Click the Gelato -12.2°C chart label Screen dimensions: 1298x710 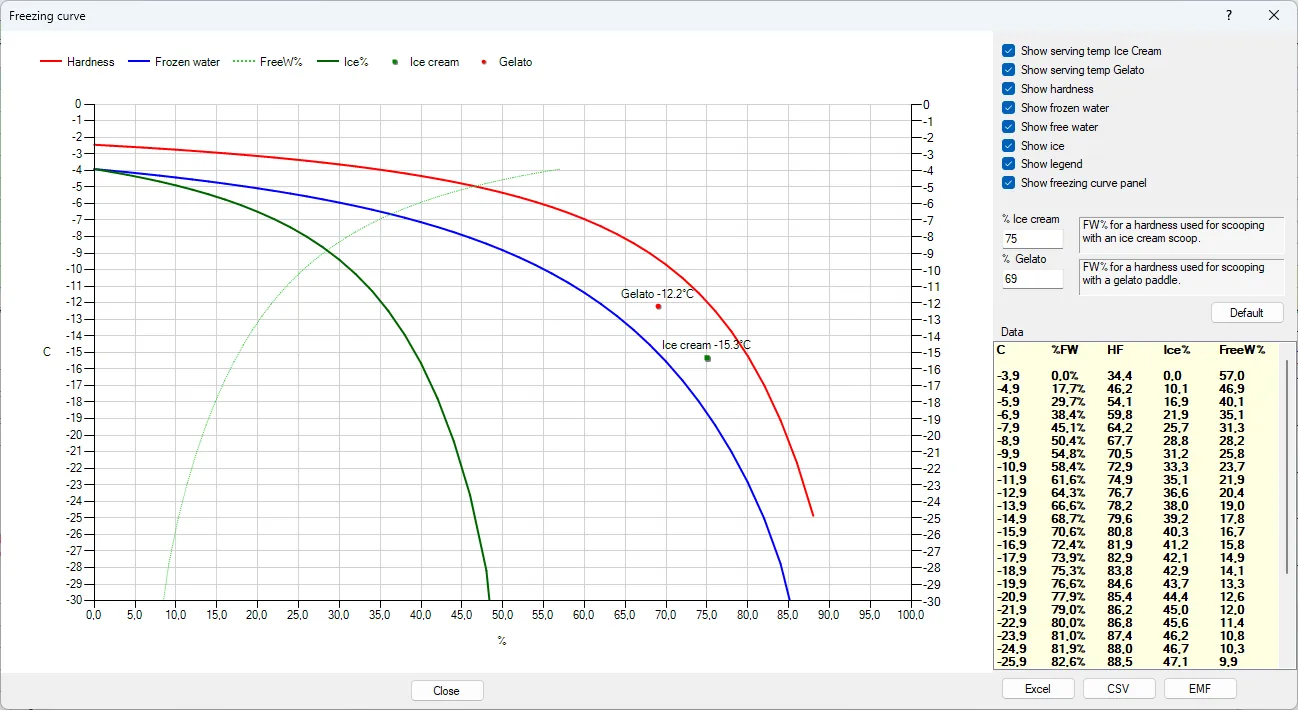(657, 294)
